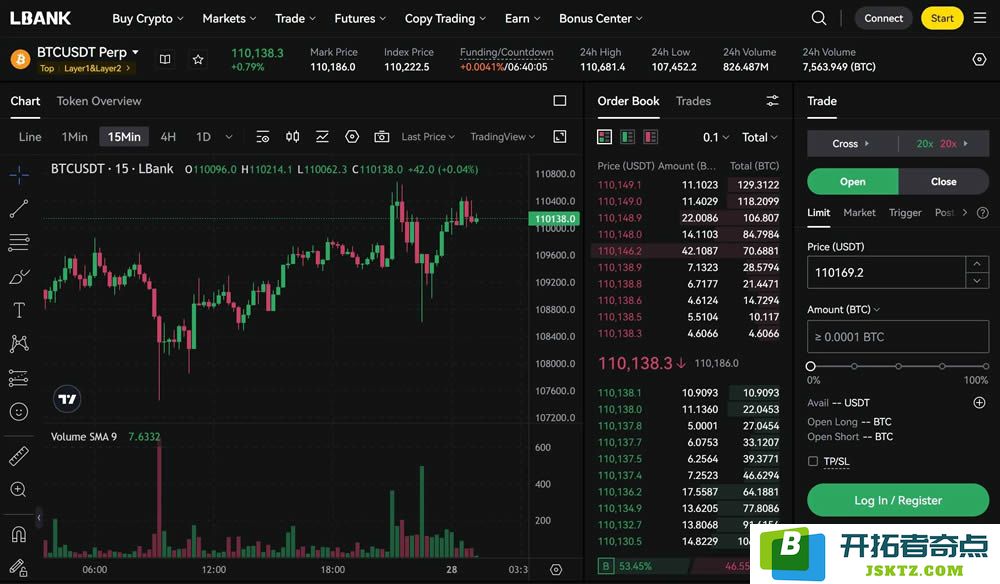Add funds with Avail plus icon

pos(980,402)
